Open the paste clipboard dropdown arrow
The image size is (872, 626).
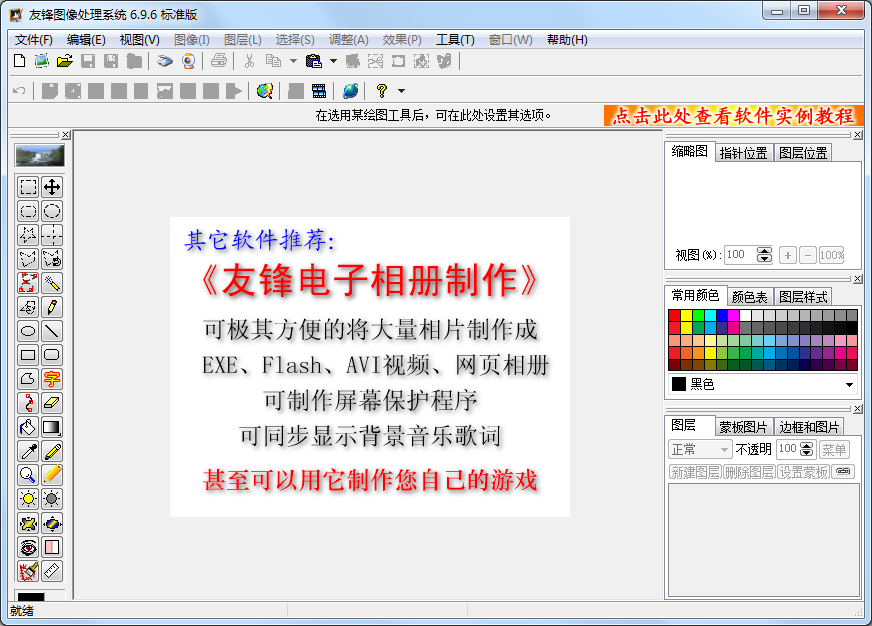pyautogui.click(x=333, y=61)
